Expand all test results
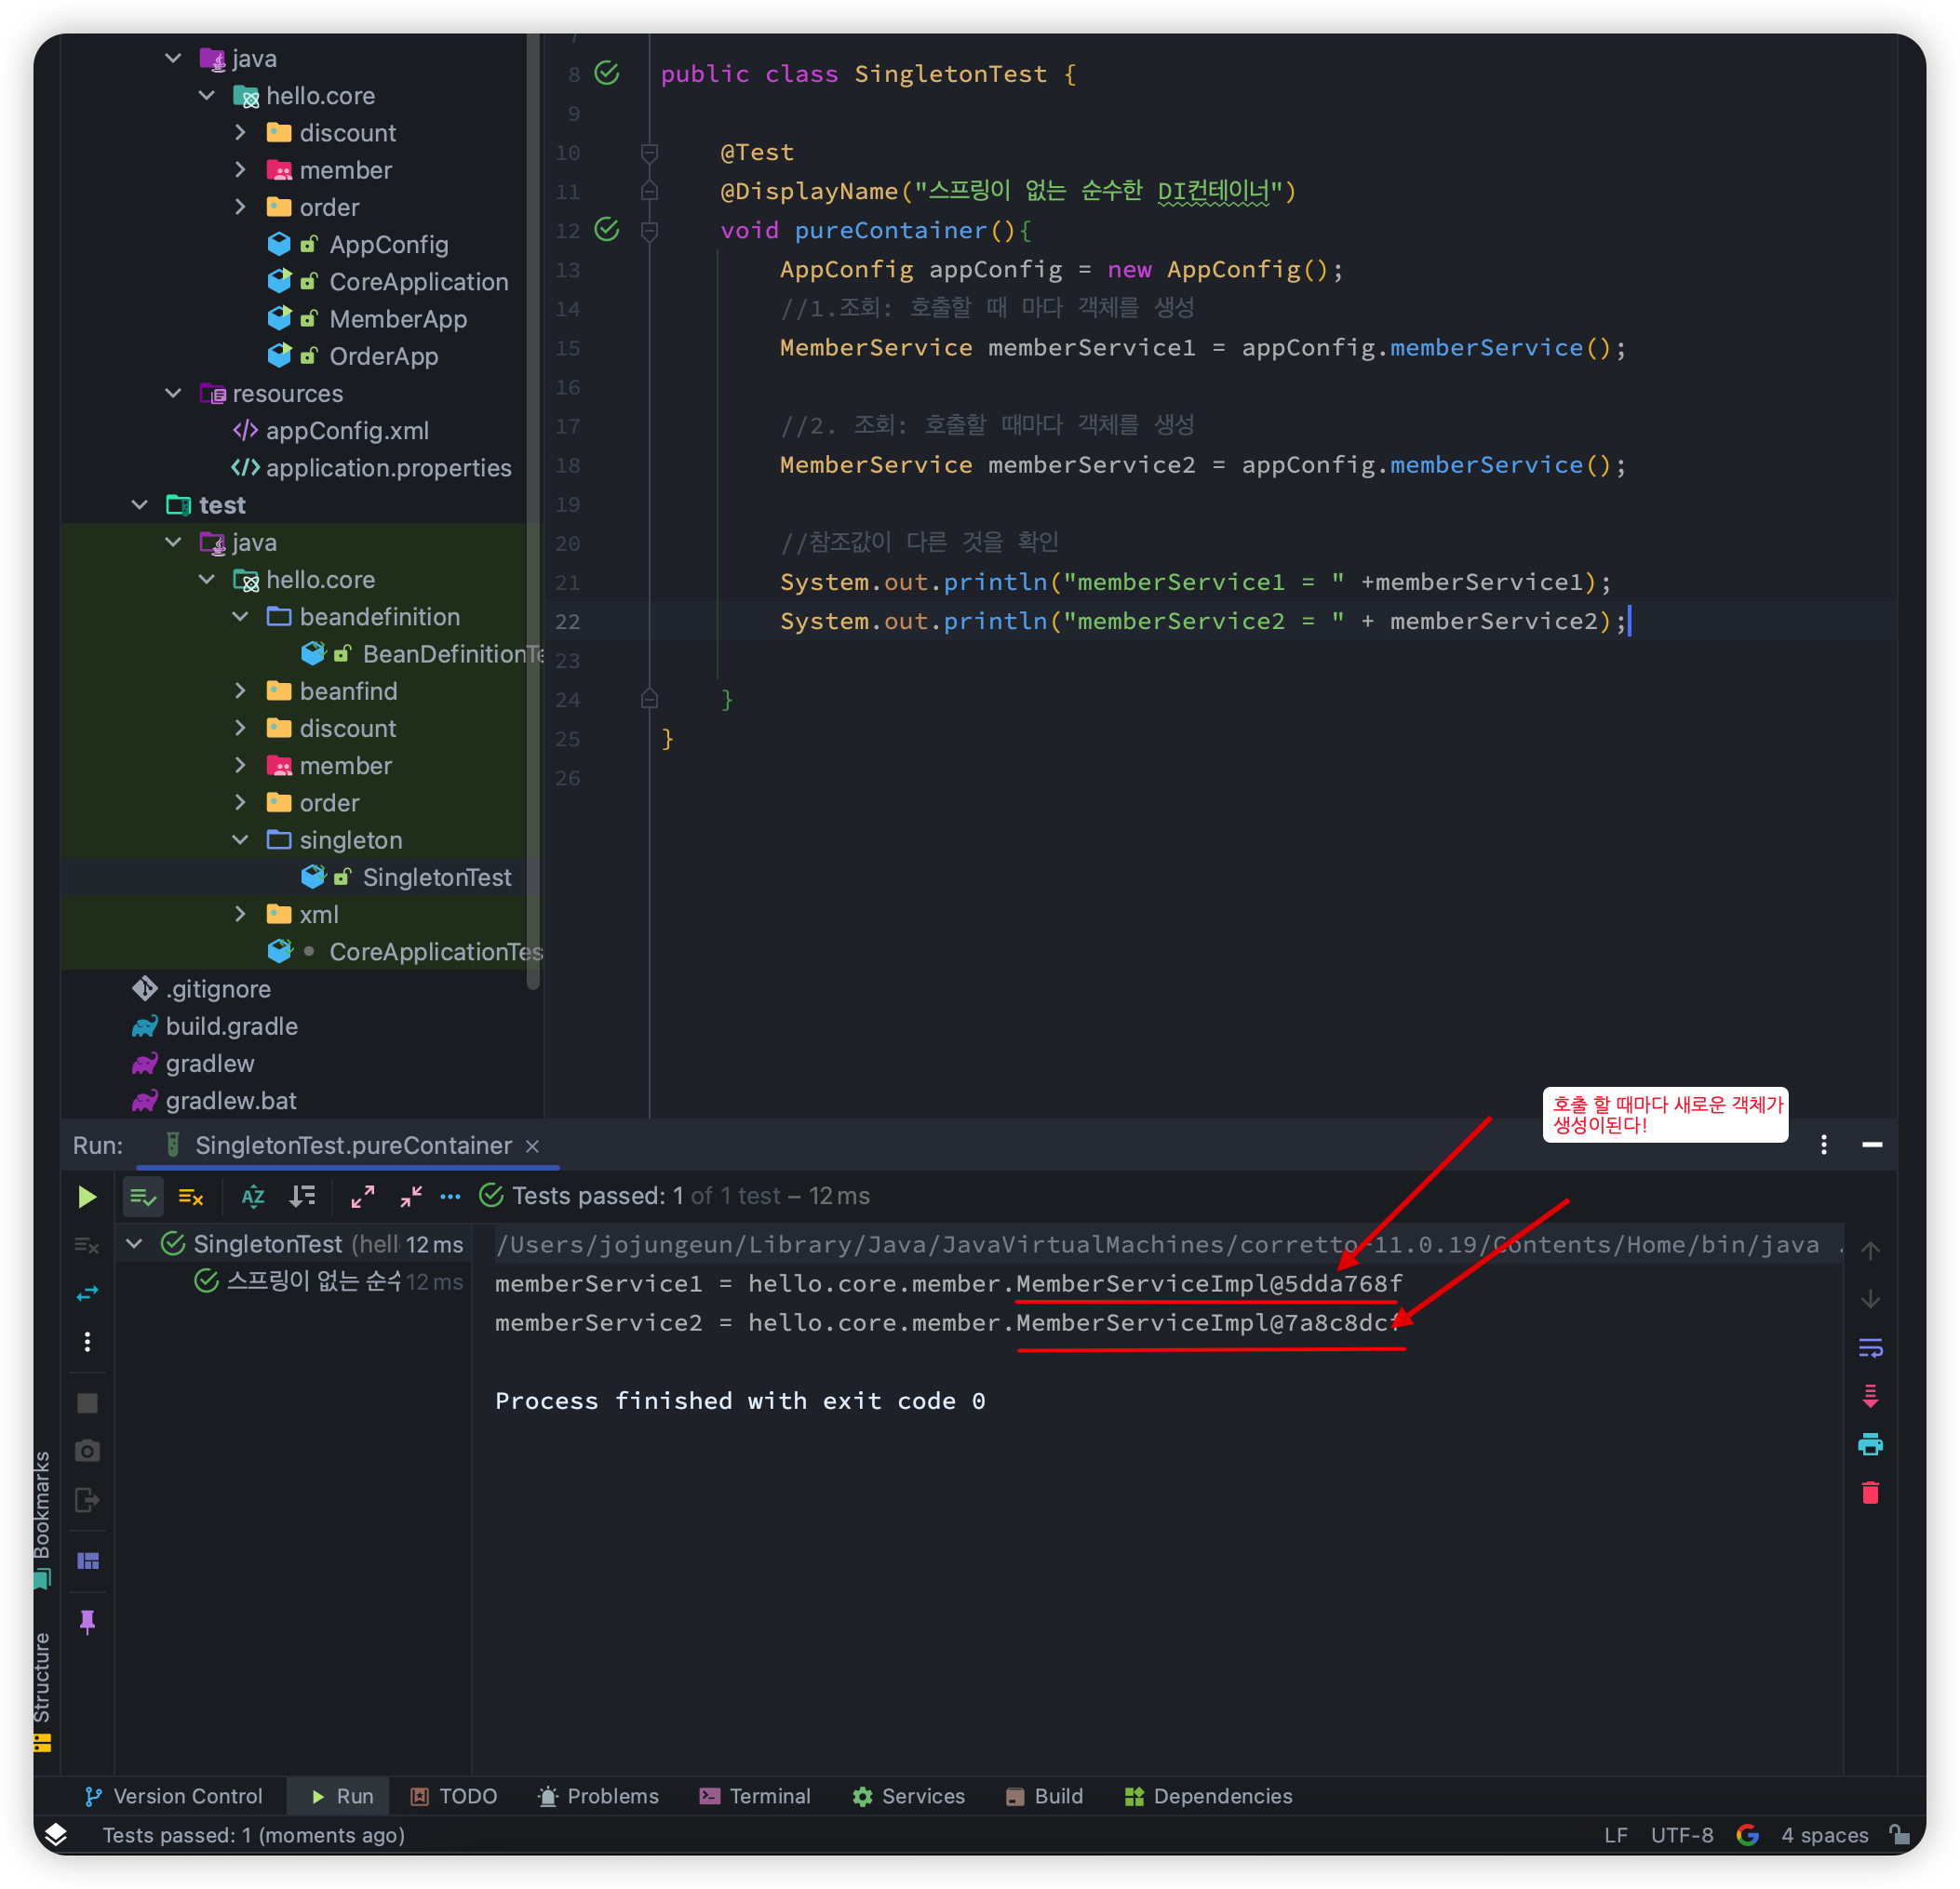The width and height of the screenshot is (1960, 1889). [x=363, y=1197]
